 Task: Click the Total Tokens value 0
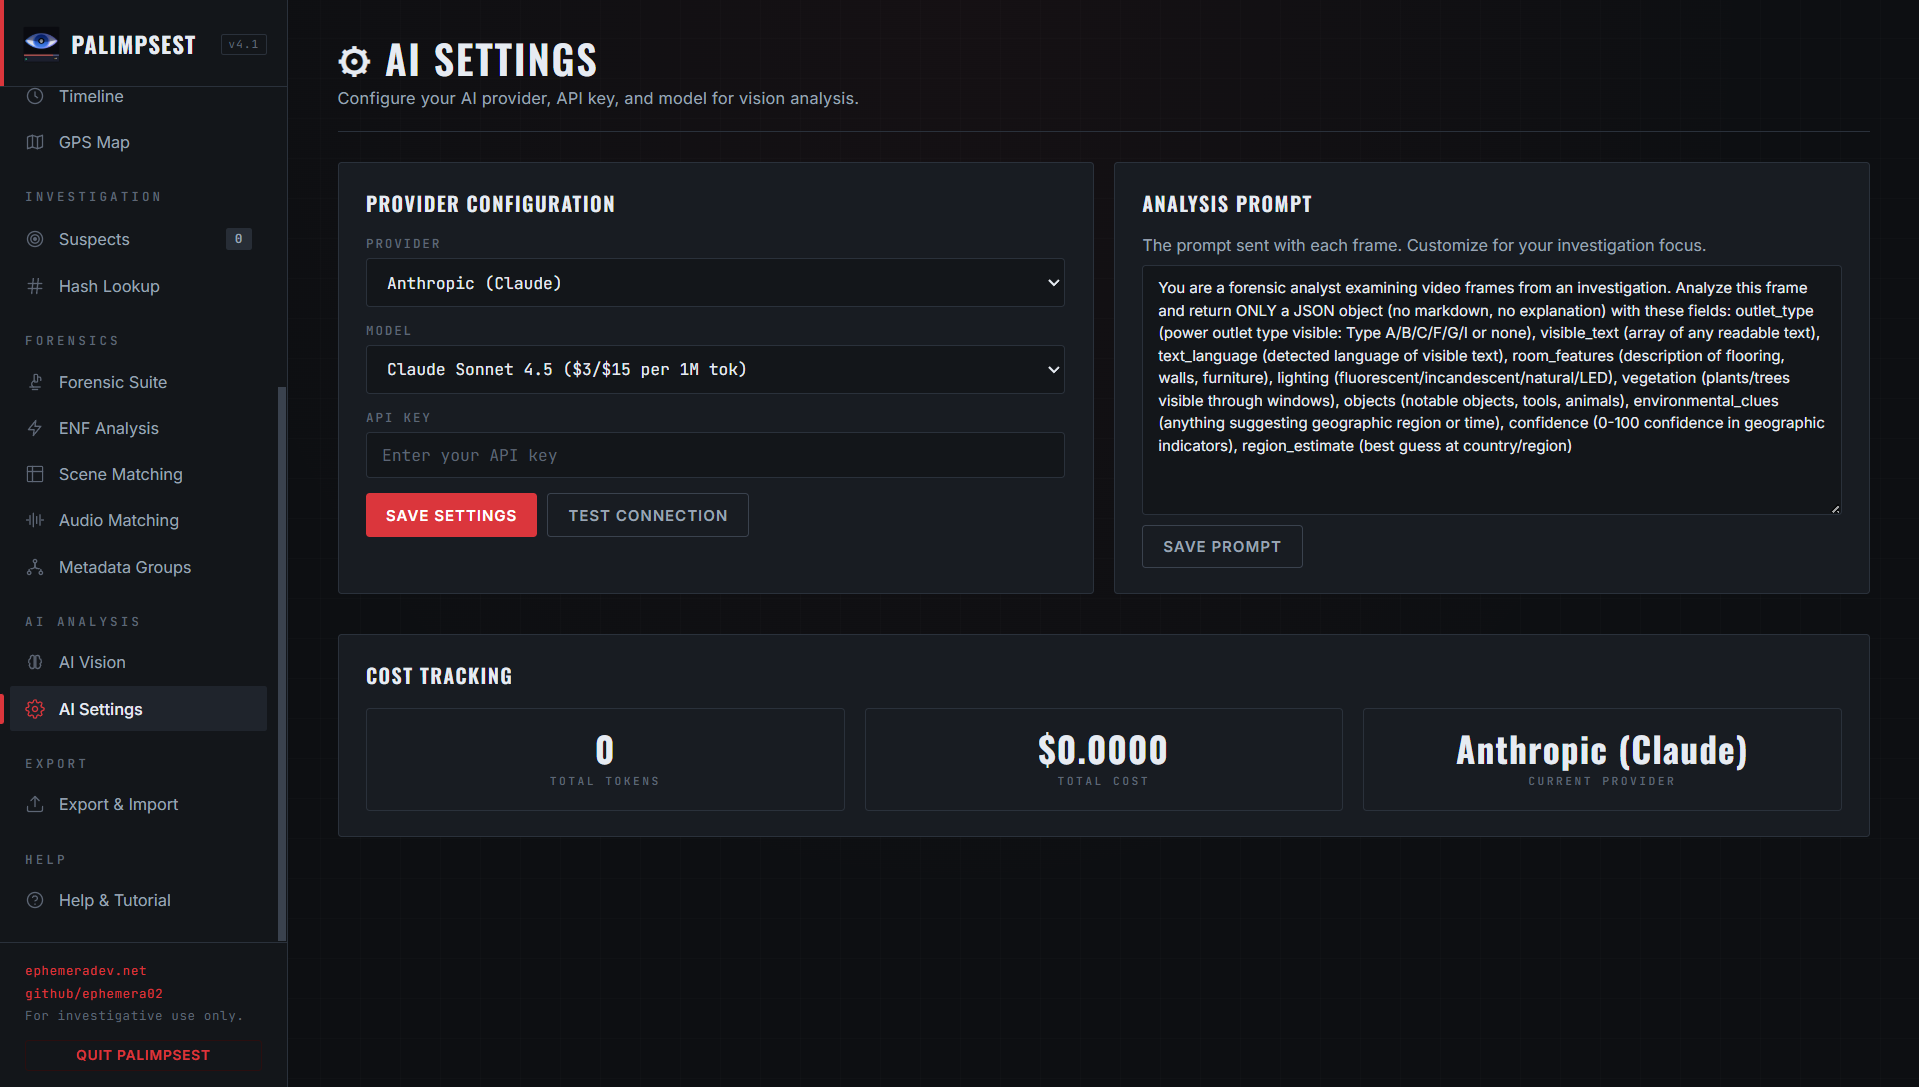tap(605, 750)
